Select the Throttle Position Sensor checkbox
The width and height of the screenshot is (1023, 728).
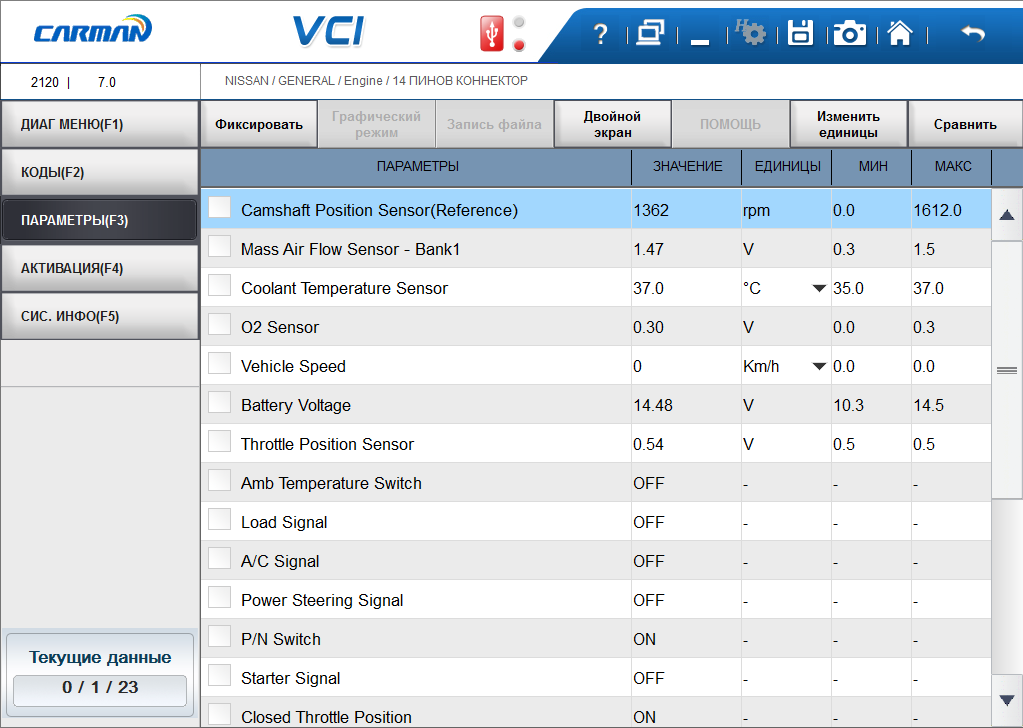[x=219, y=442]
